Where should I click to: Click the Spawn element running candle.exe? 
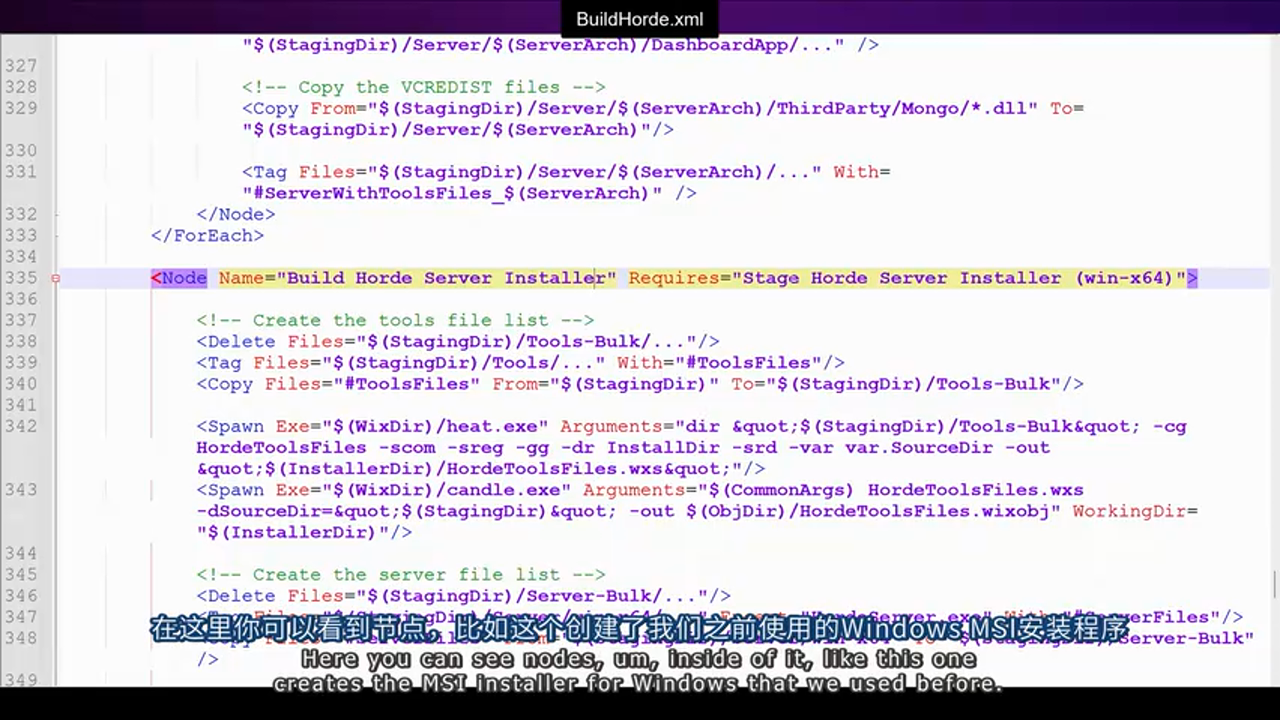(500, 490)
